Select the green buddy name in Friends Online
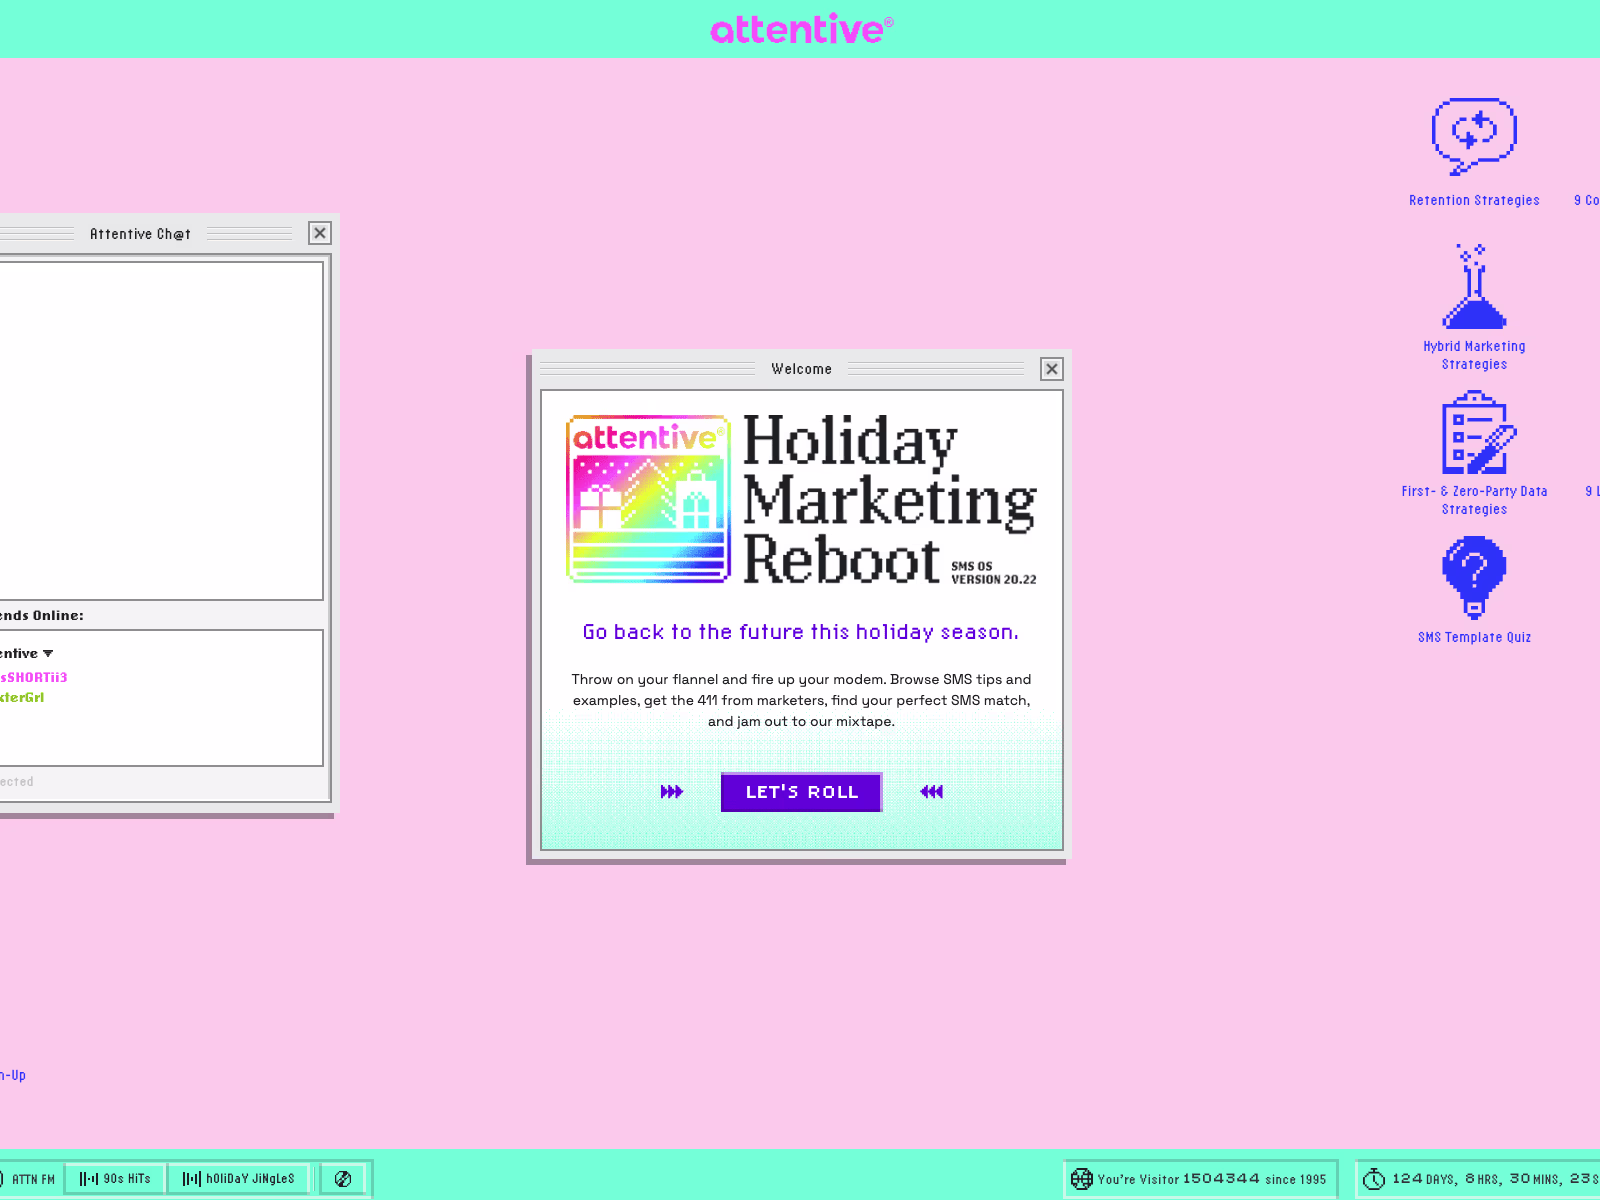This screenshot has width=1600, height=1200. [20, 697]
